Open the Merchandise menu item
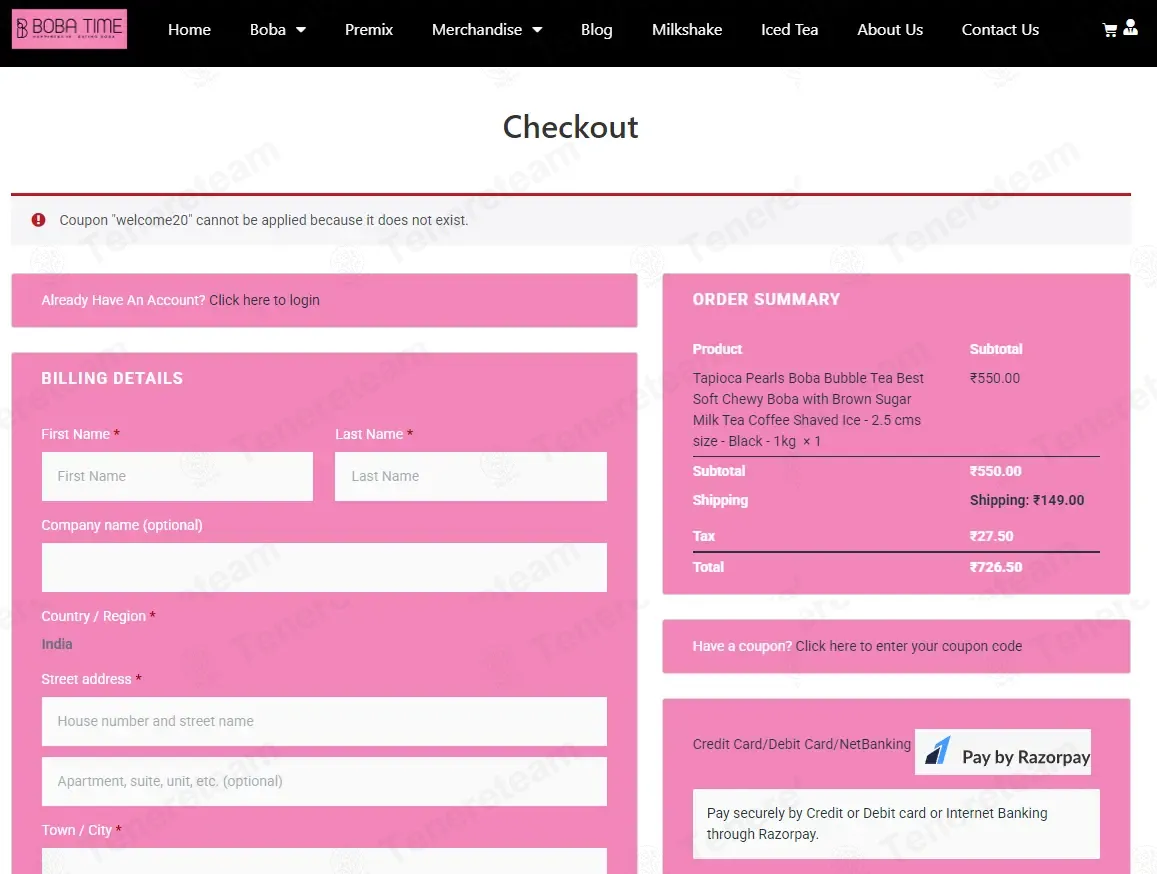This screenshot has width=1157, height=874. tap(477, 30)
